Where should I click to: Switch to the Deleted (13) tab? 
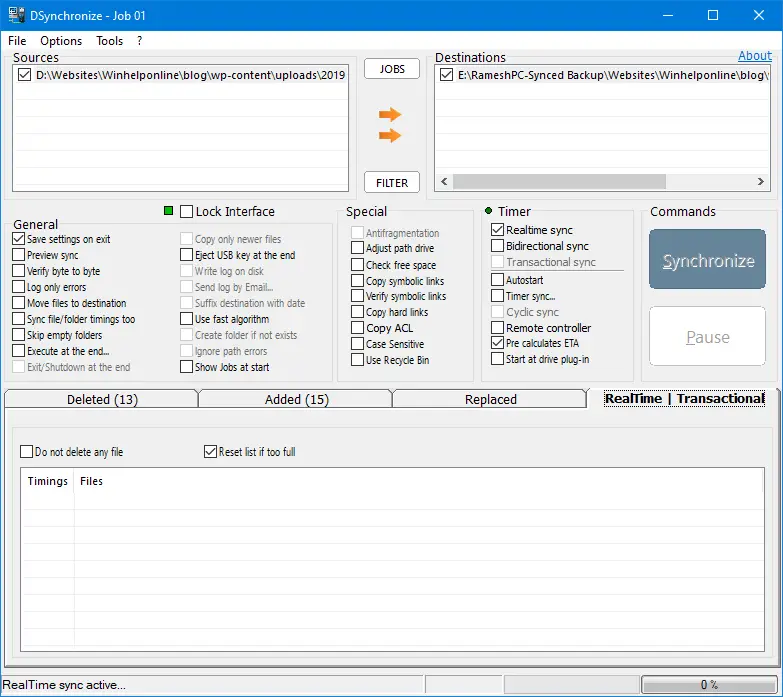pos(102,399)
